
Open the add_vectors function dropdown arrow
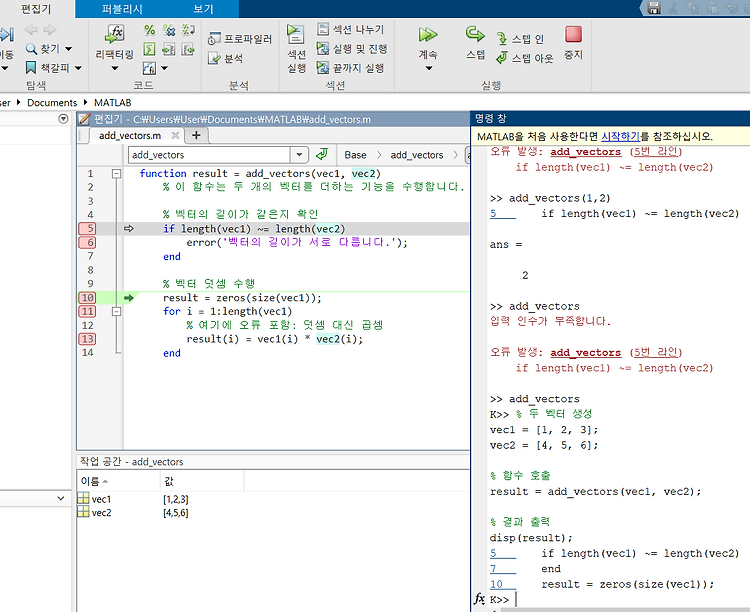tap(299, 155)
